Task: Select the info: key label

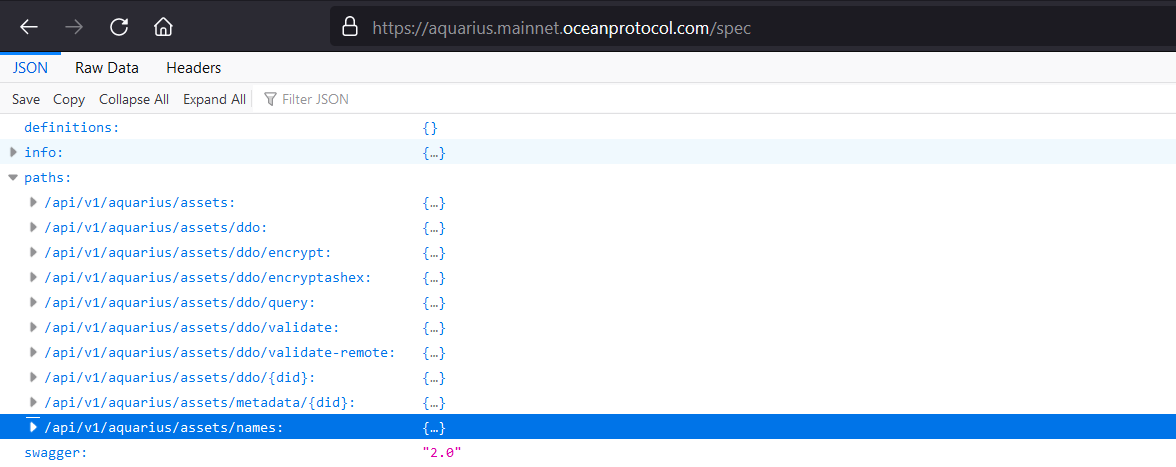Action: [x=44, y=153]
